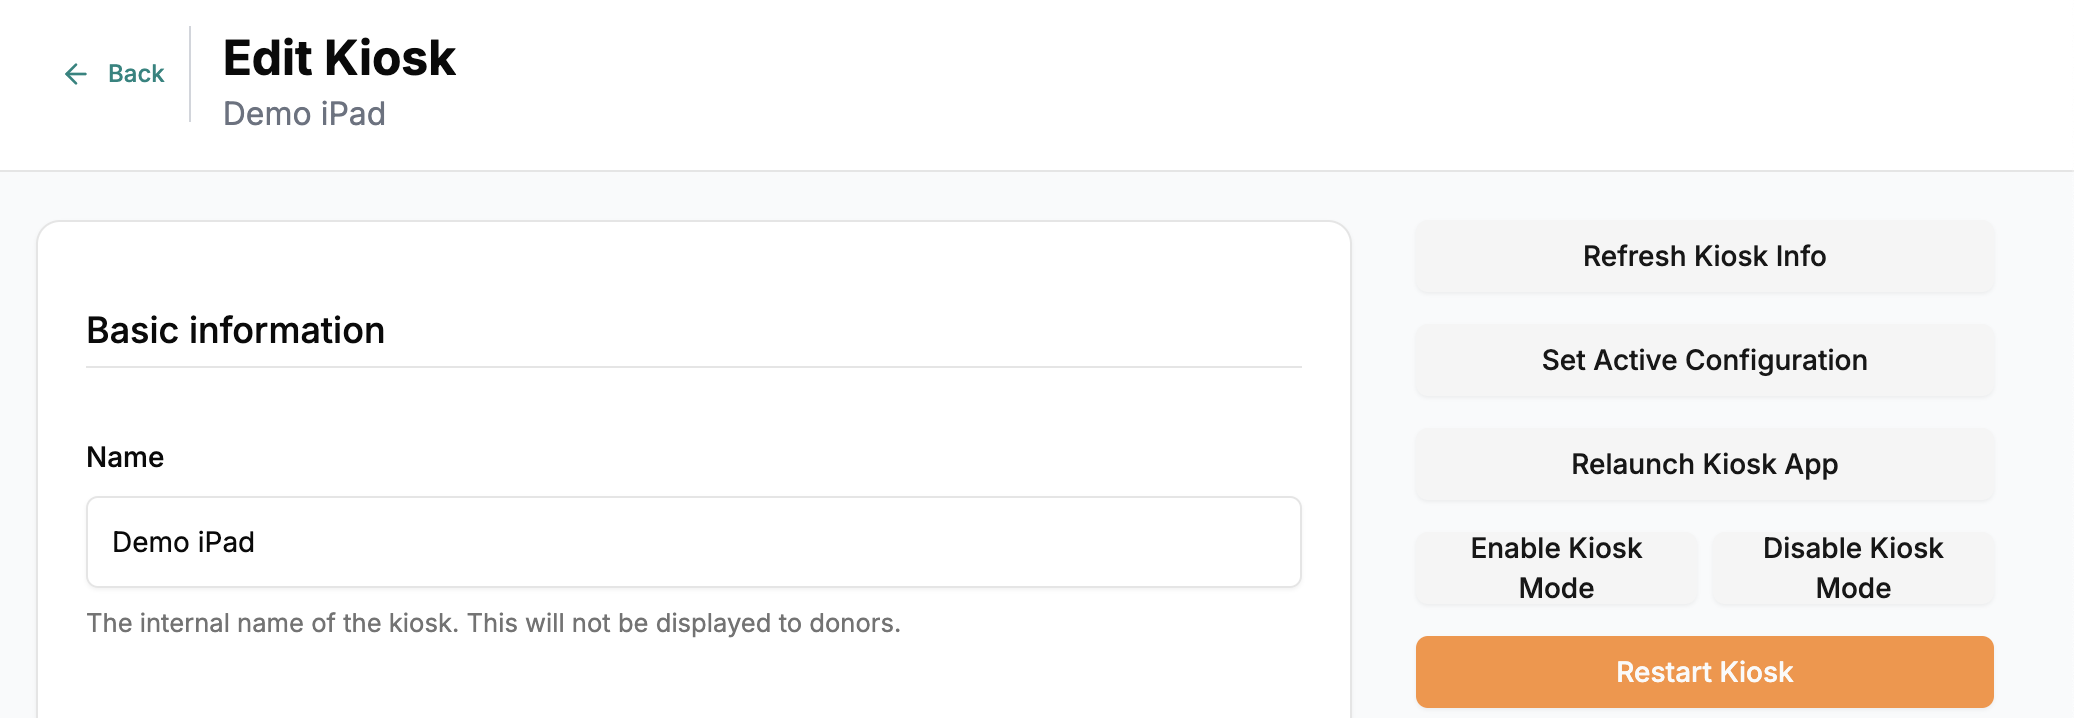Viewport: 2074px width, 718px height.
Task: Click the Basic information section heading
Action: point(236,330)
